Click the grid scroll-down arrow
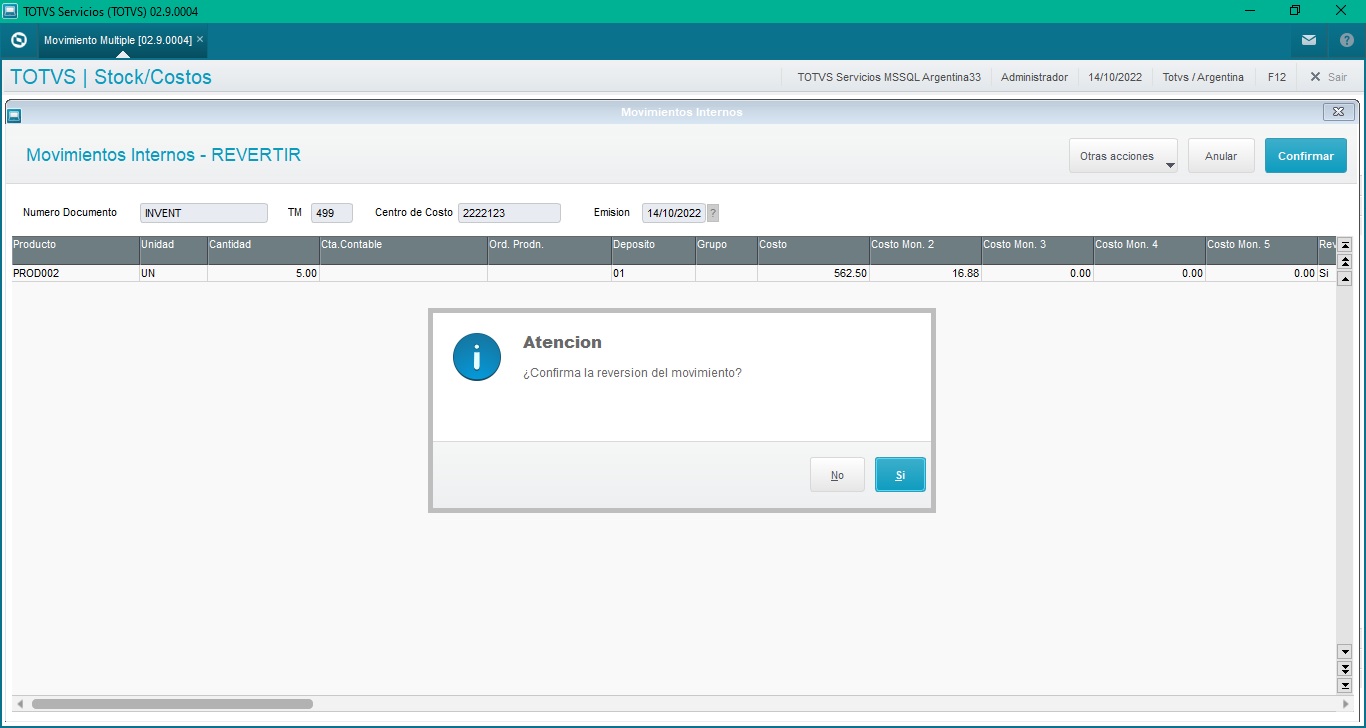 [x=1345, y=652]
